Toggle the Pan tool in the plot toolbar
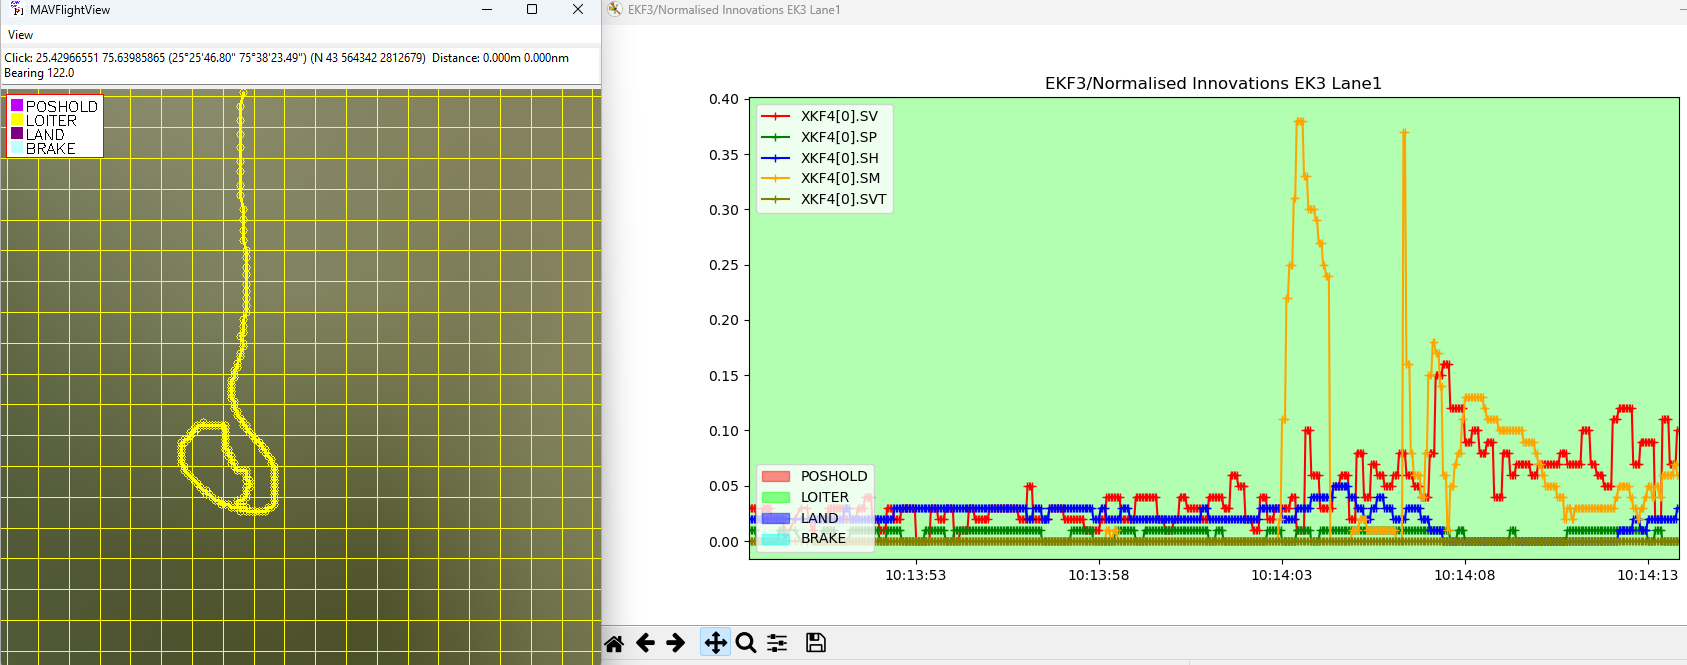The width and height of the screenshot is (1687, 665). point(715,643)
